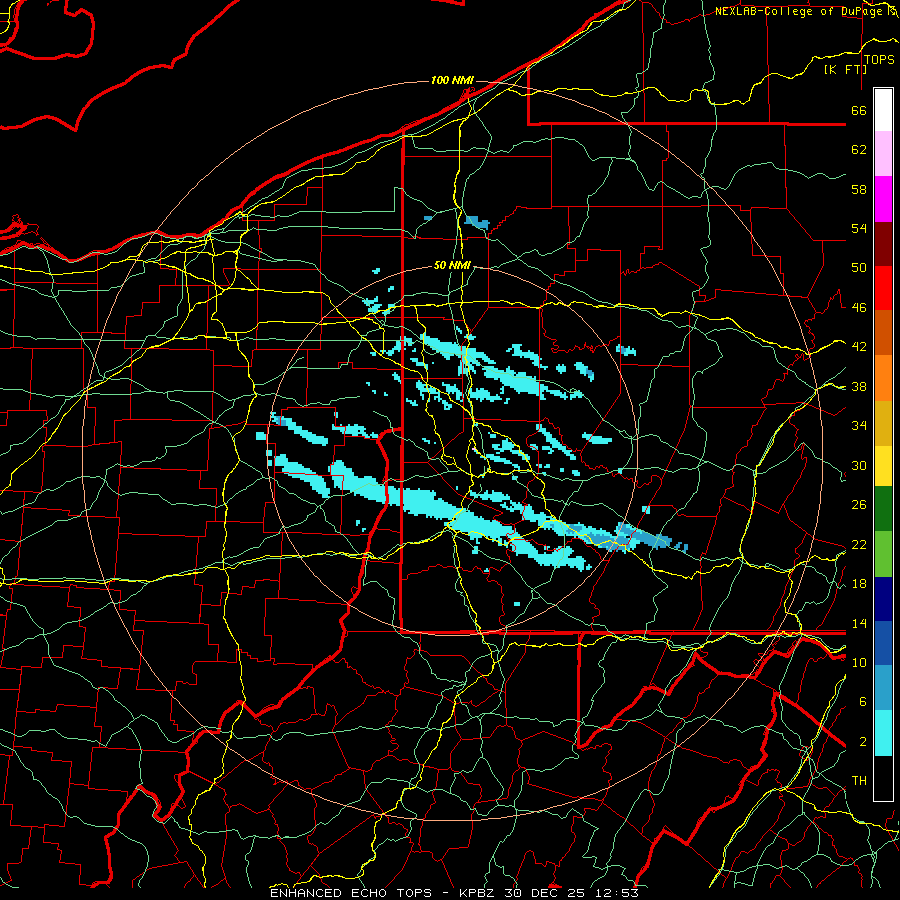900x900 pixels.
Task: Click the bright red legend swatch
Action: tap(883, 288)
